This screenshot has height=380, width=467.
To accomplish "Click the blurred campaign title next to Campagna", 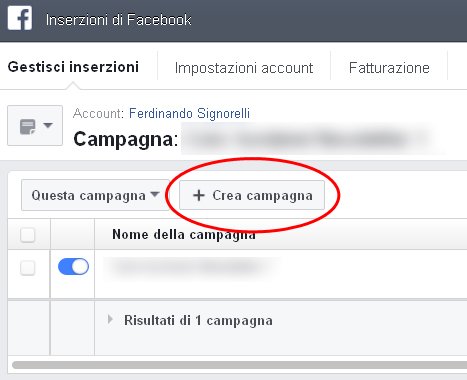I will (x=312, y=140).
